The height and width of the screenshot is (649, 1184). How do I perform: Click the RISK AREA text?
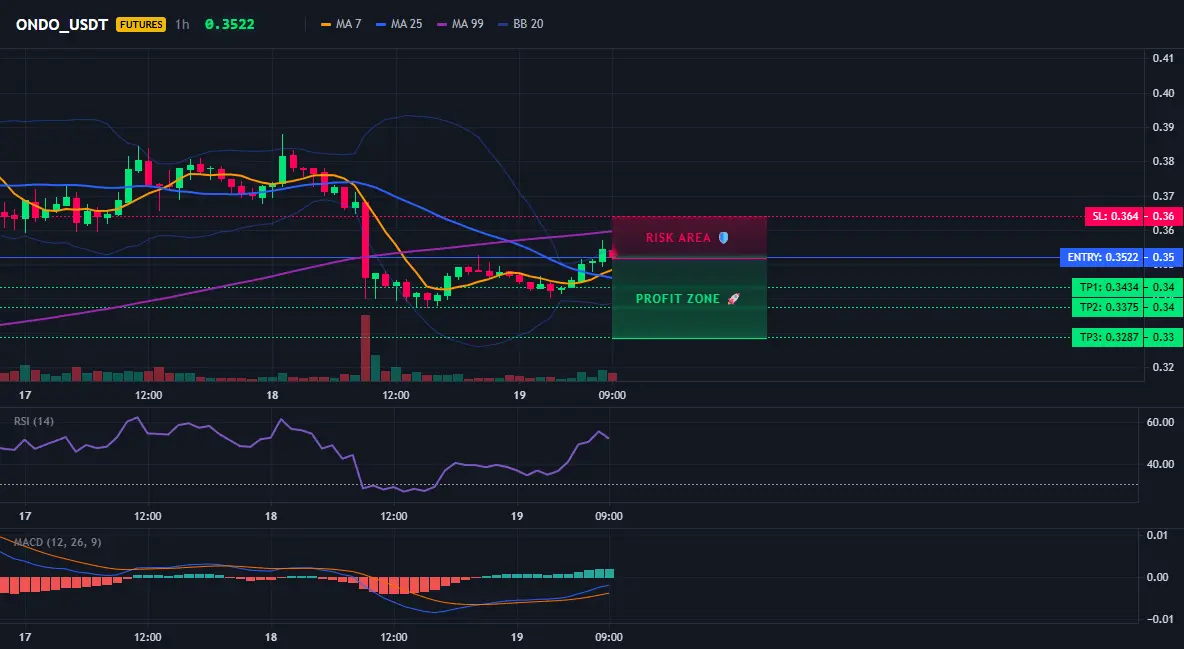point(678,237)
